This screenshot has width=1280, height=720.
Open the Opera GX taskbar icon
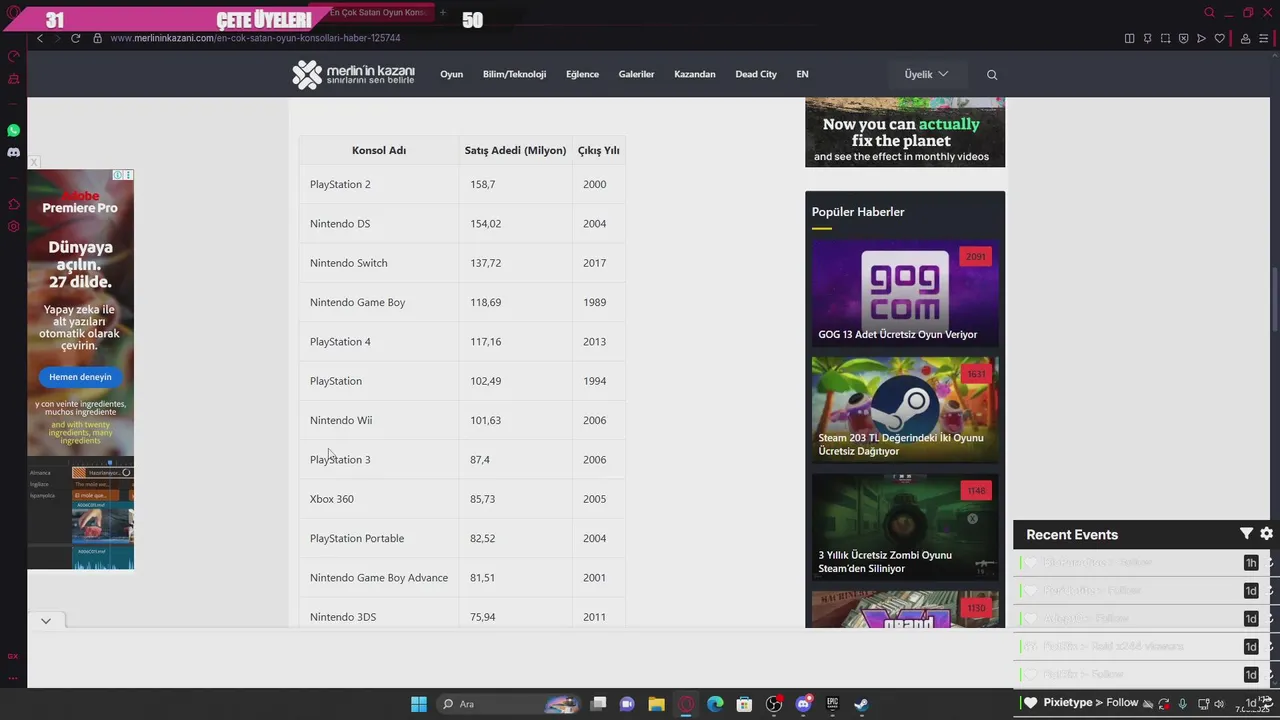(x=686, y=704)
